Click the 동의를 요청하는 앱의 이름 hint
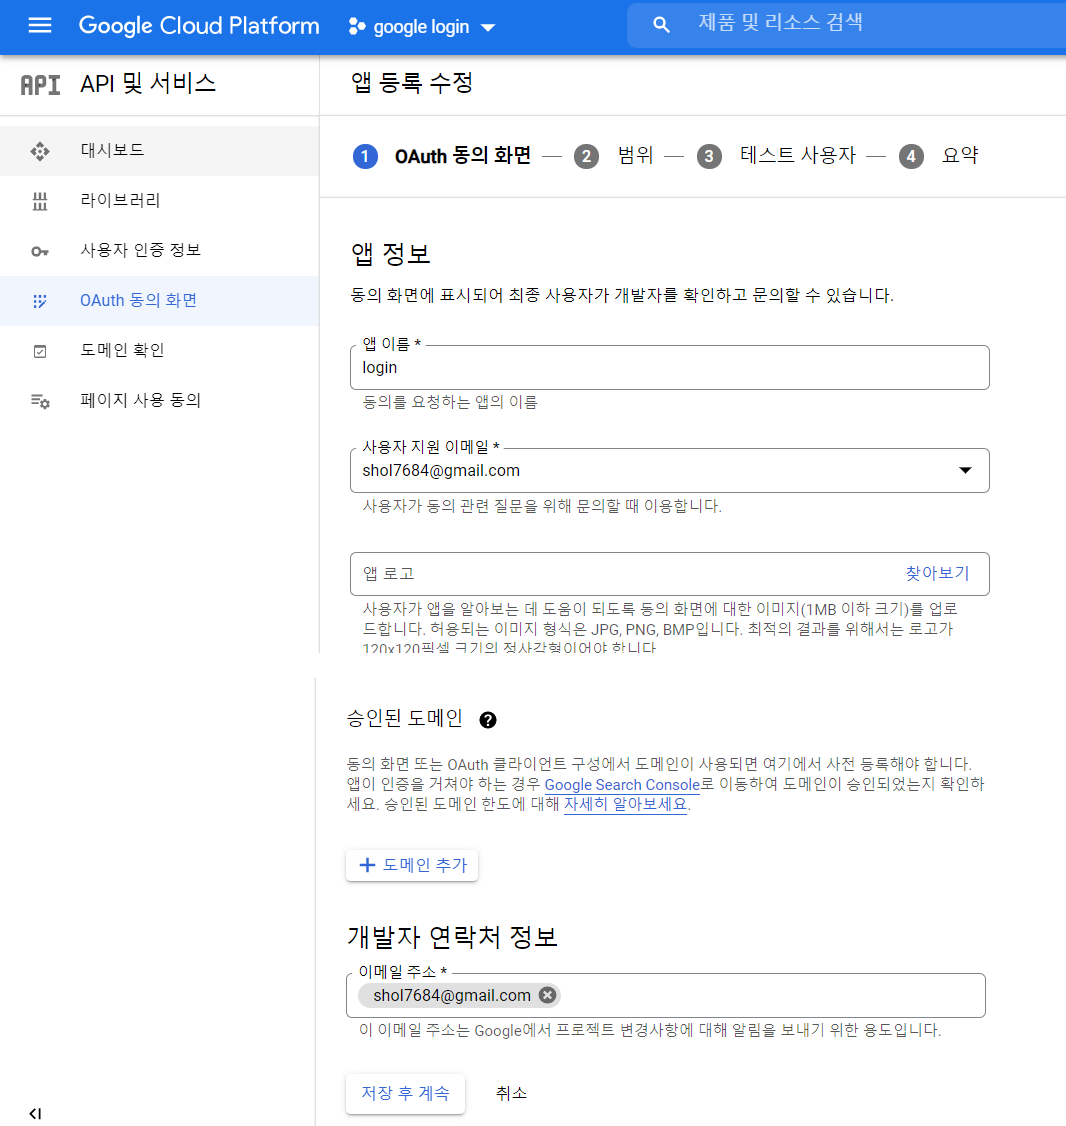The width and height of the screenshot is (1066, 1126). (450, 402)
